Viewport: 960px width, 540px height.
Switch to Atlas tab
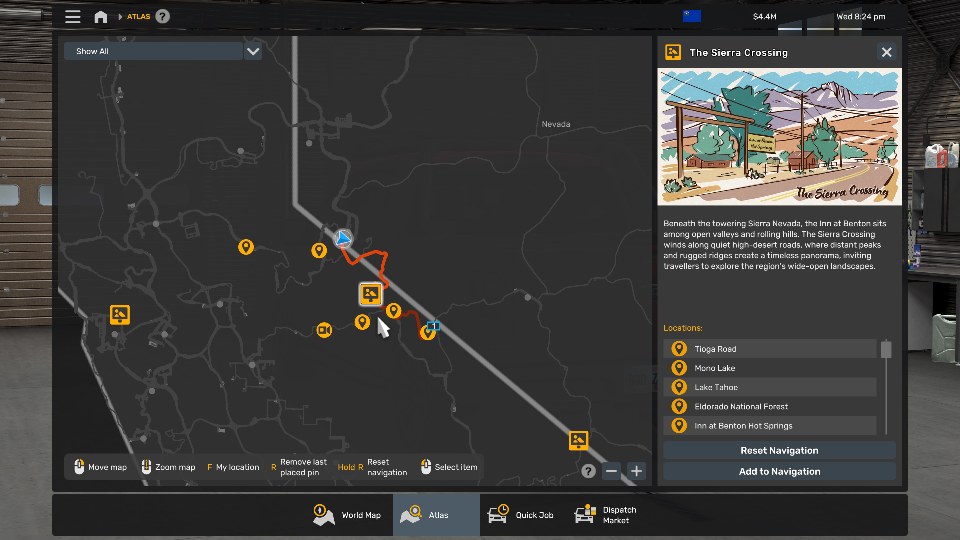(x=436, y=515)
